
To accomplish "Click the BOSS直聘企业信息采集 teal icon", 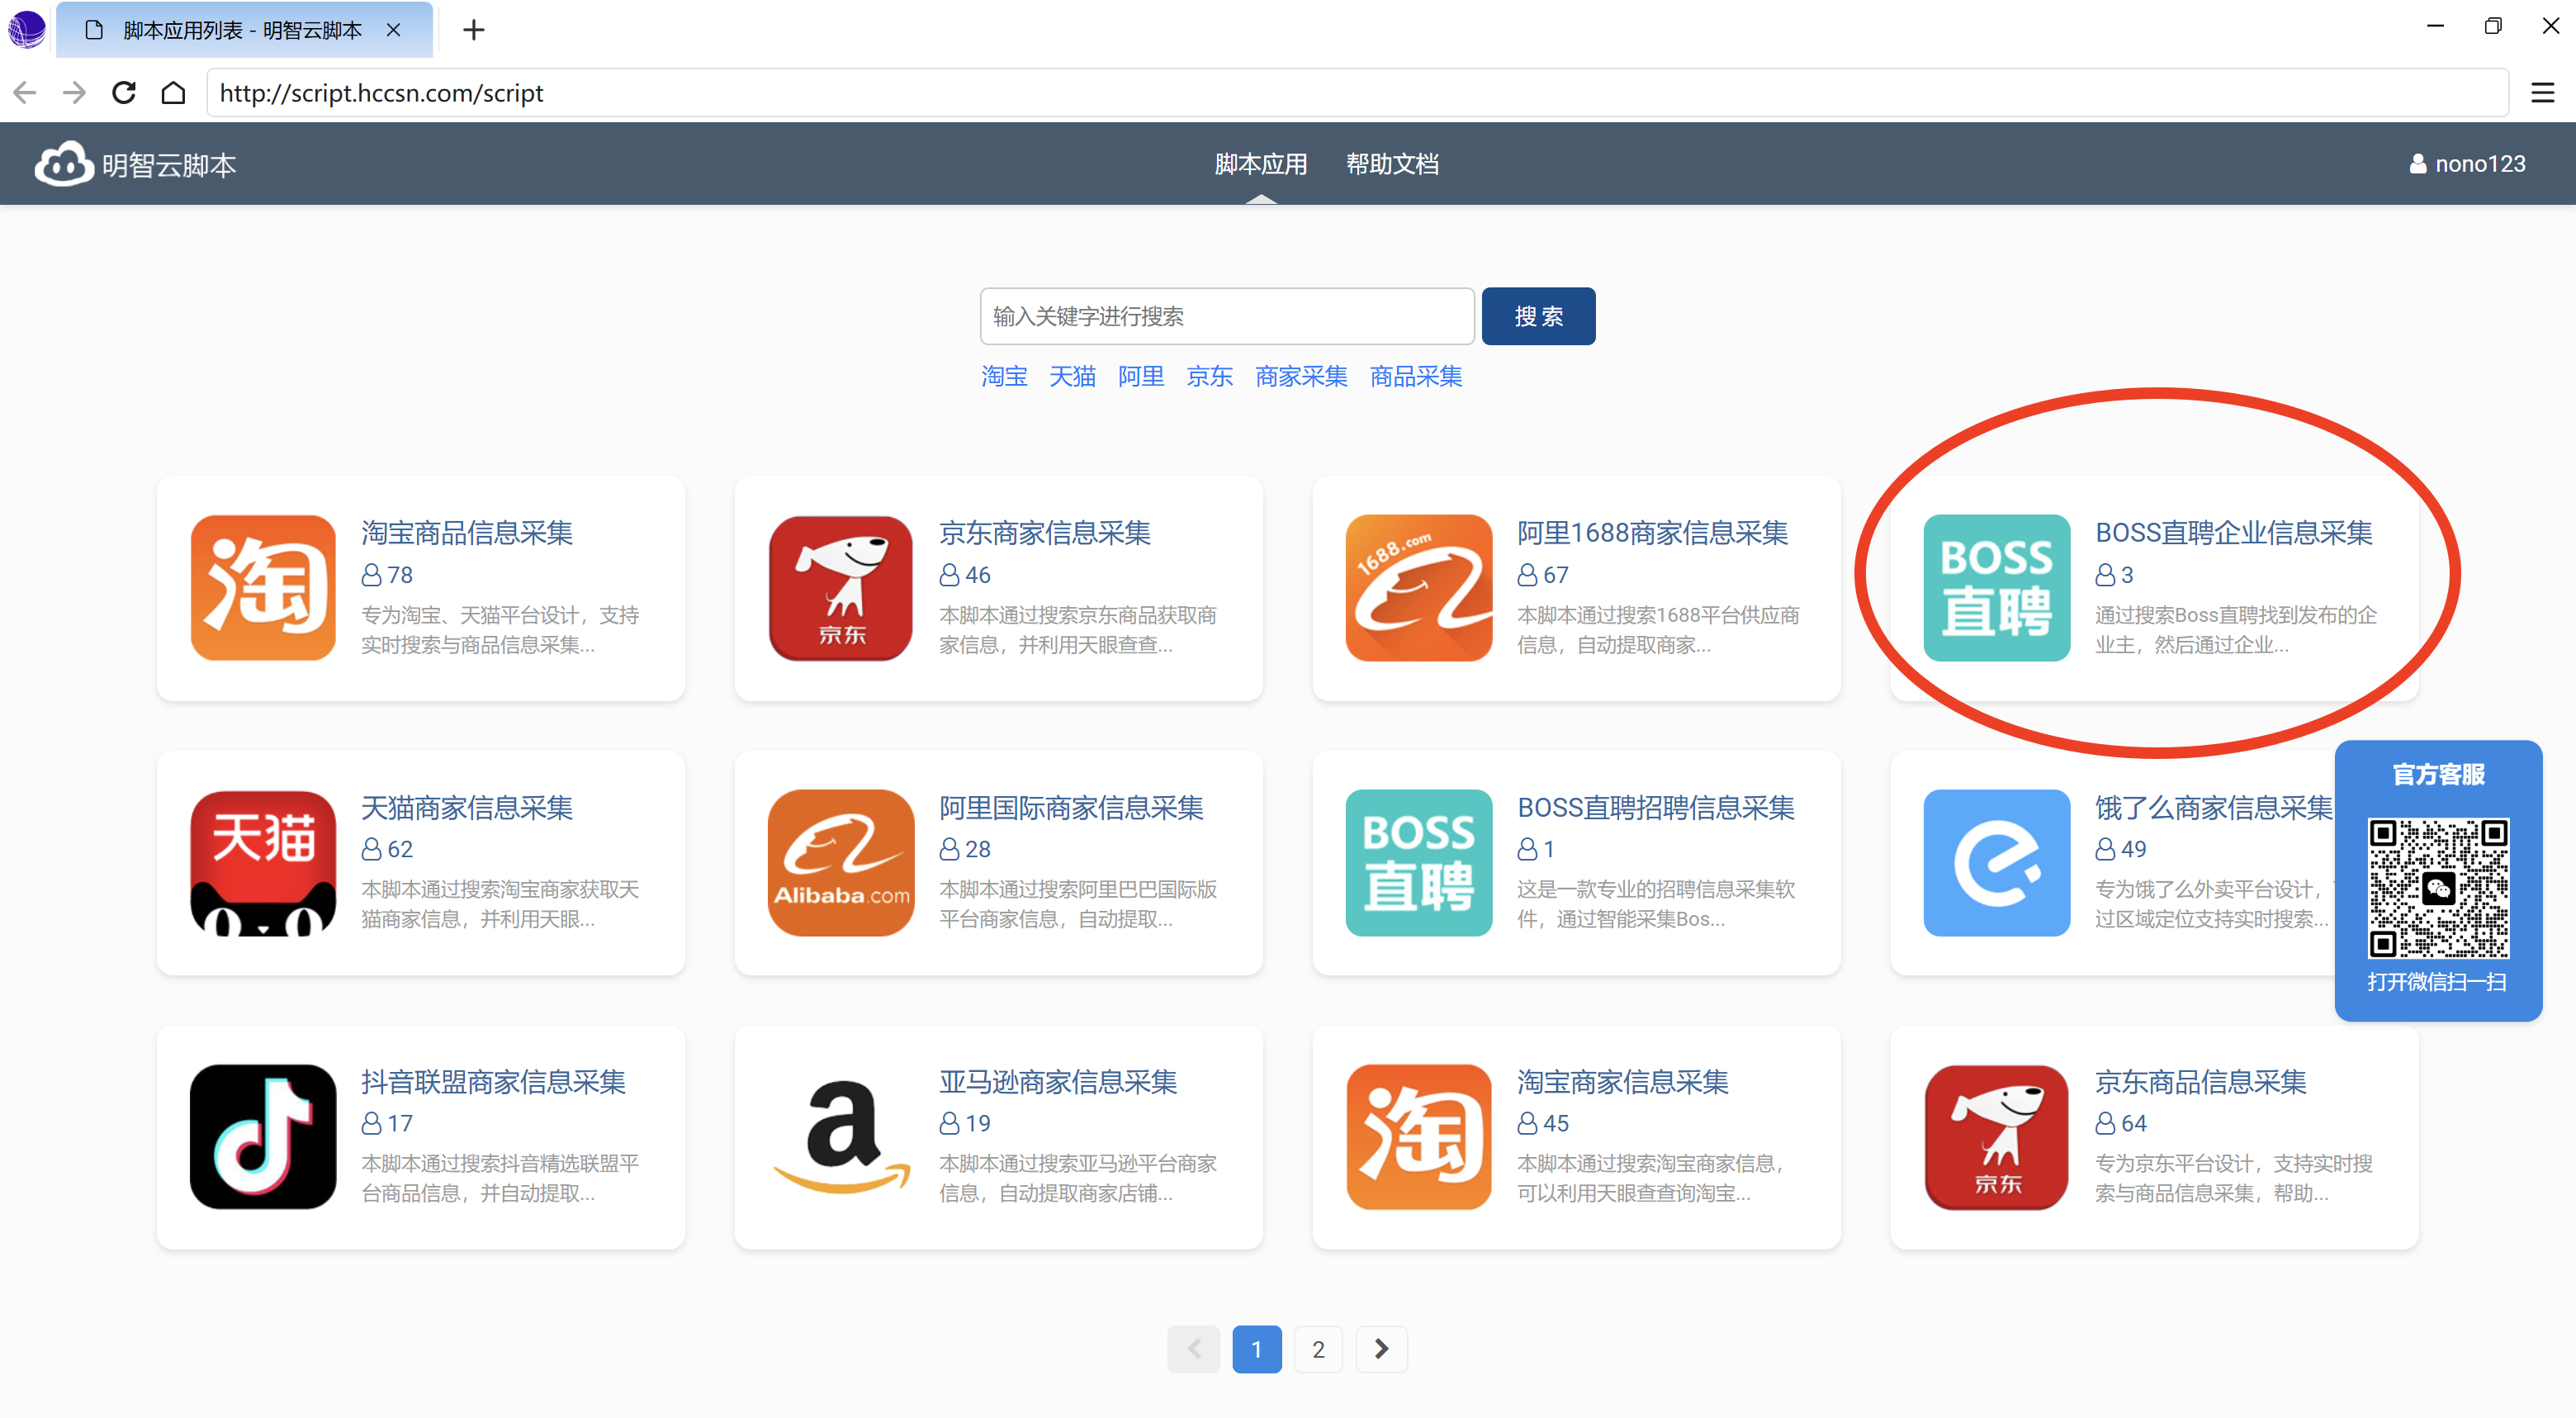I will (x=1997, y=588).
